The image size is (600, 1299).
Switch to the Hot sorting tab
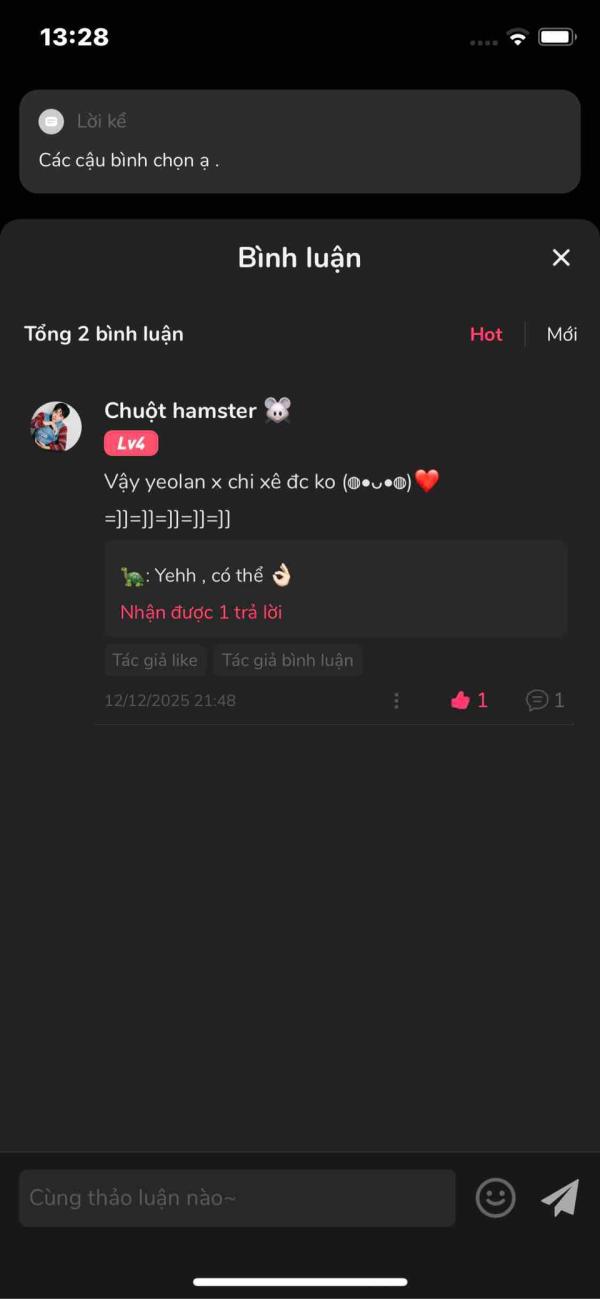(x=486, y=334)
